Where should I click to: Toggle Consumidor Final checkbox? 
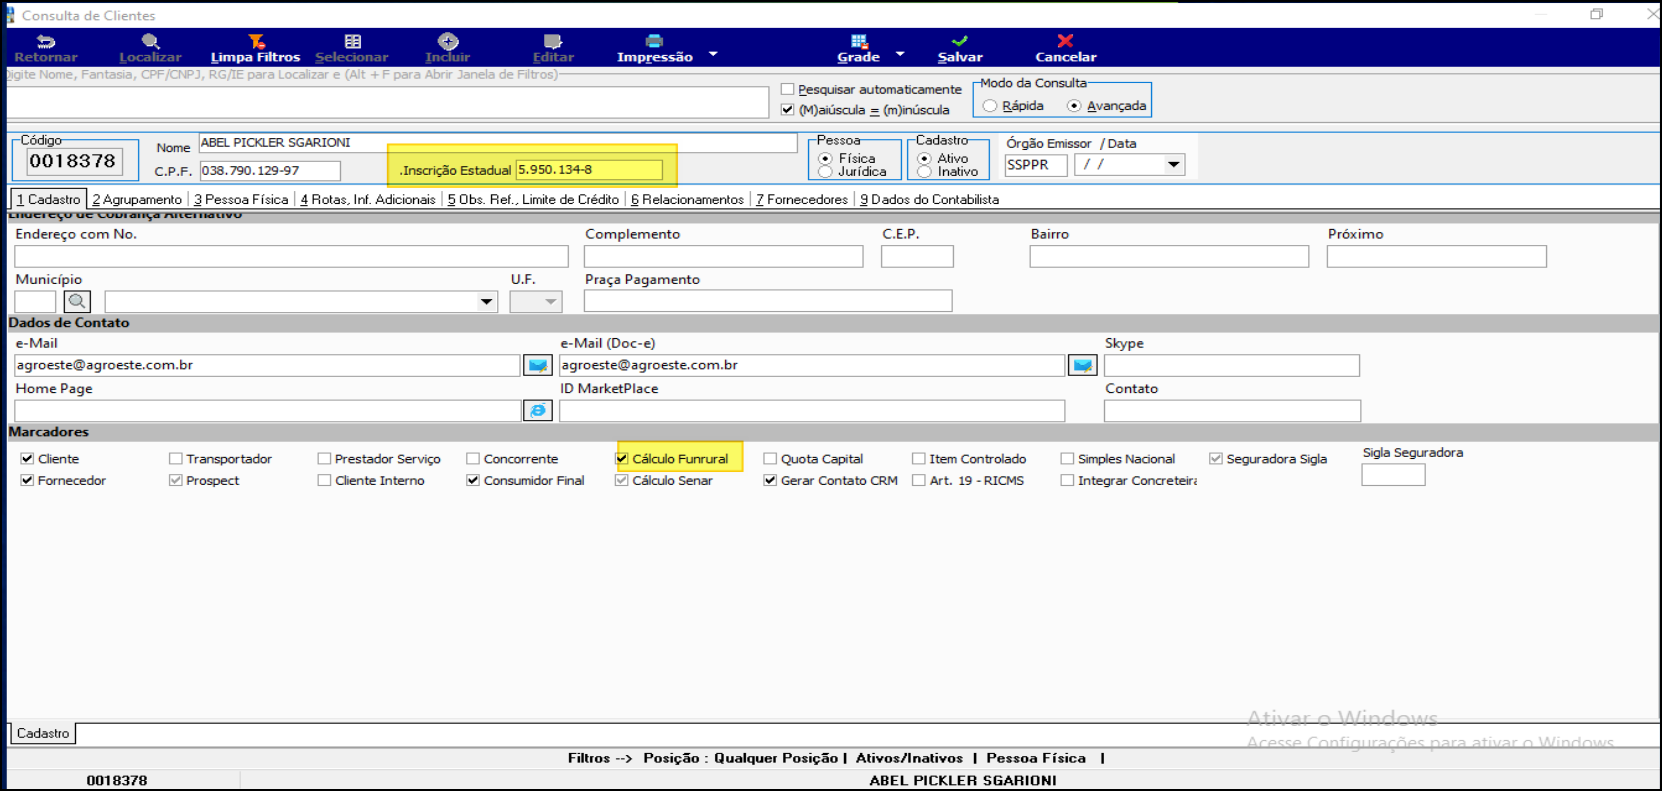(473, 481)
